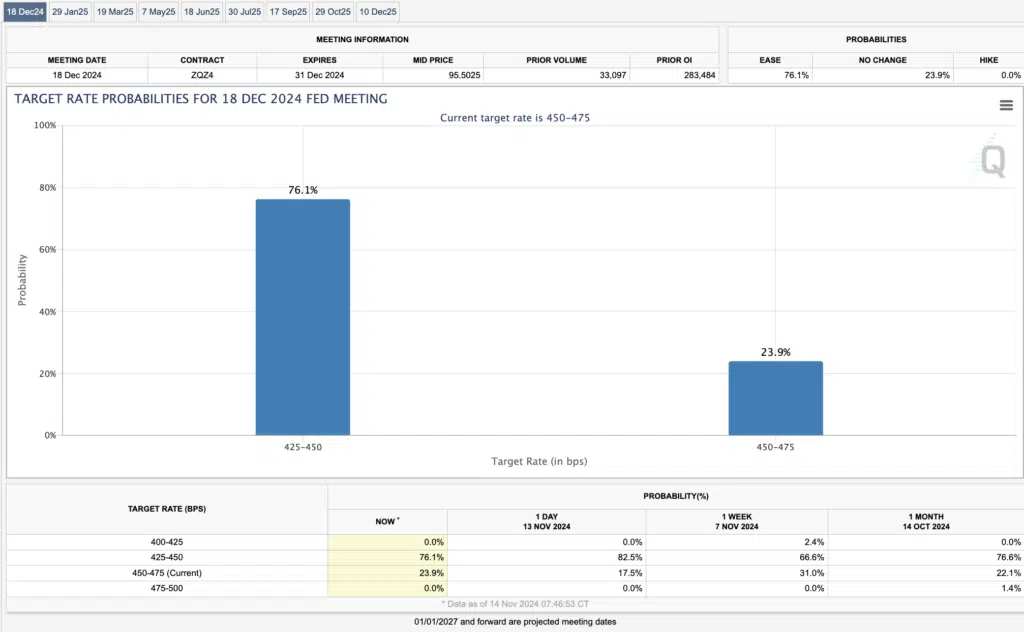Open the 17 Sep25 meeting tab

(288, 12)
